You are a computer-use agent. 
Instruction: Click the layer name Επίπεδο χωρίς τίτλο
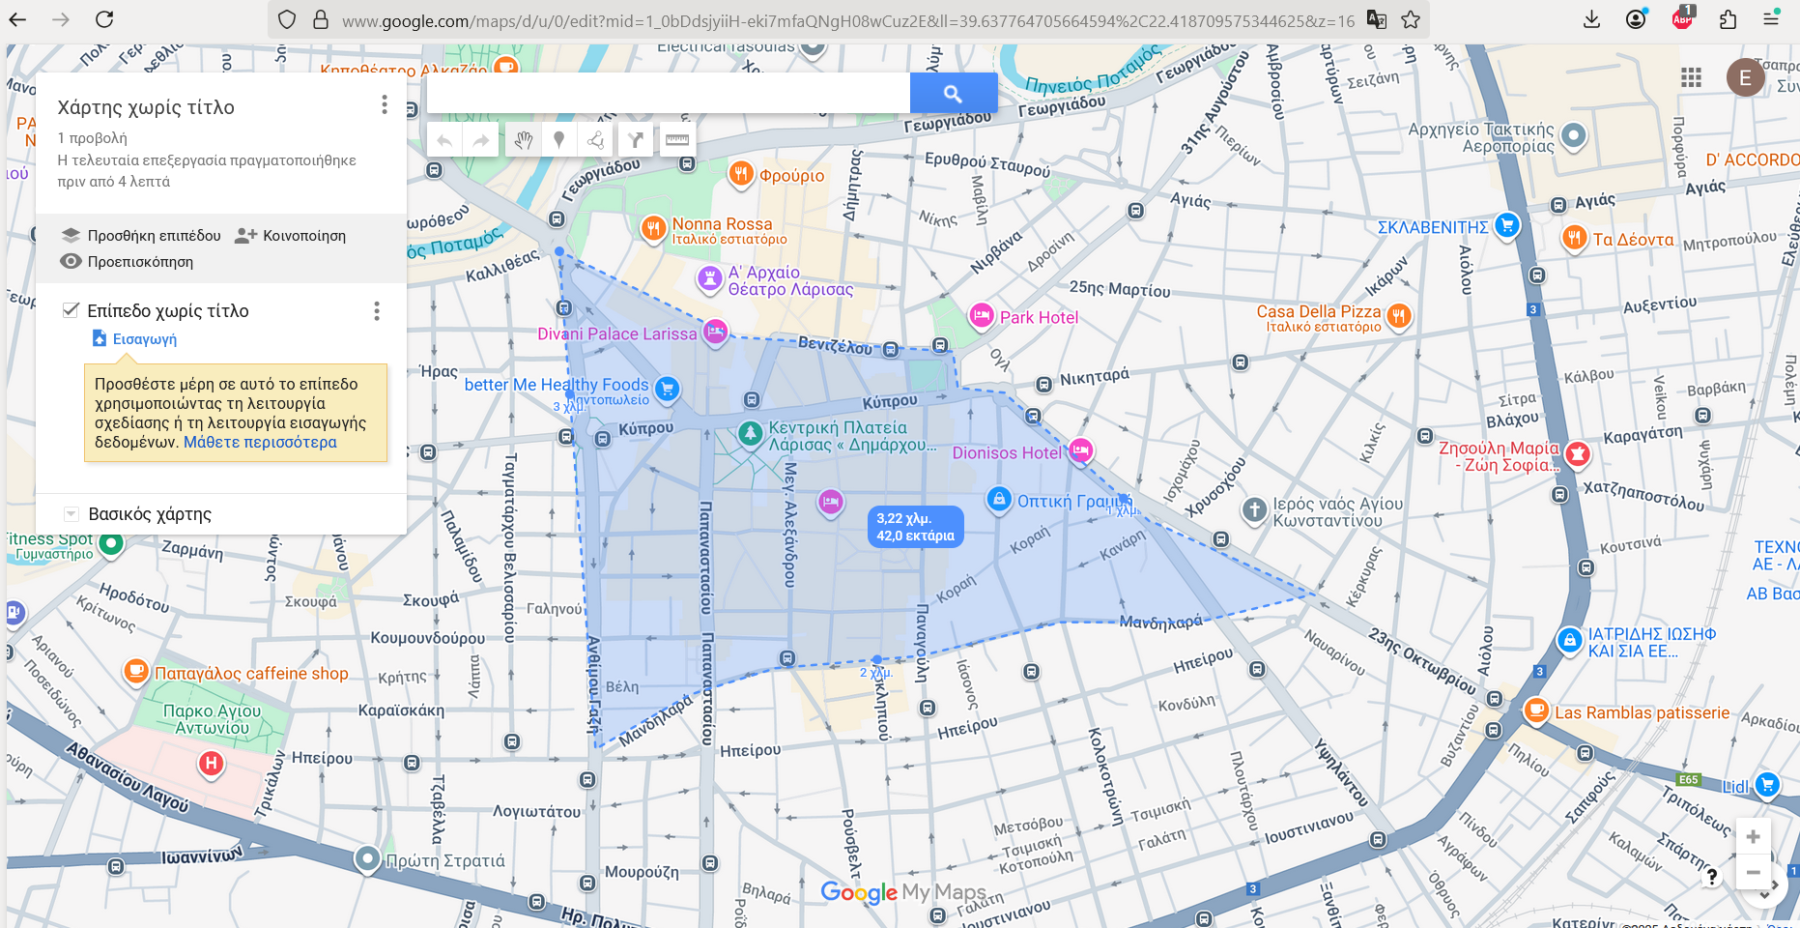(x=168, y=311)
